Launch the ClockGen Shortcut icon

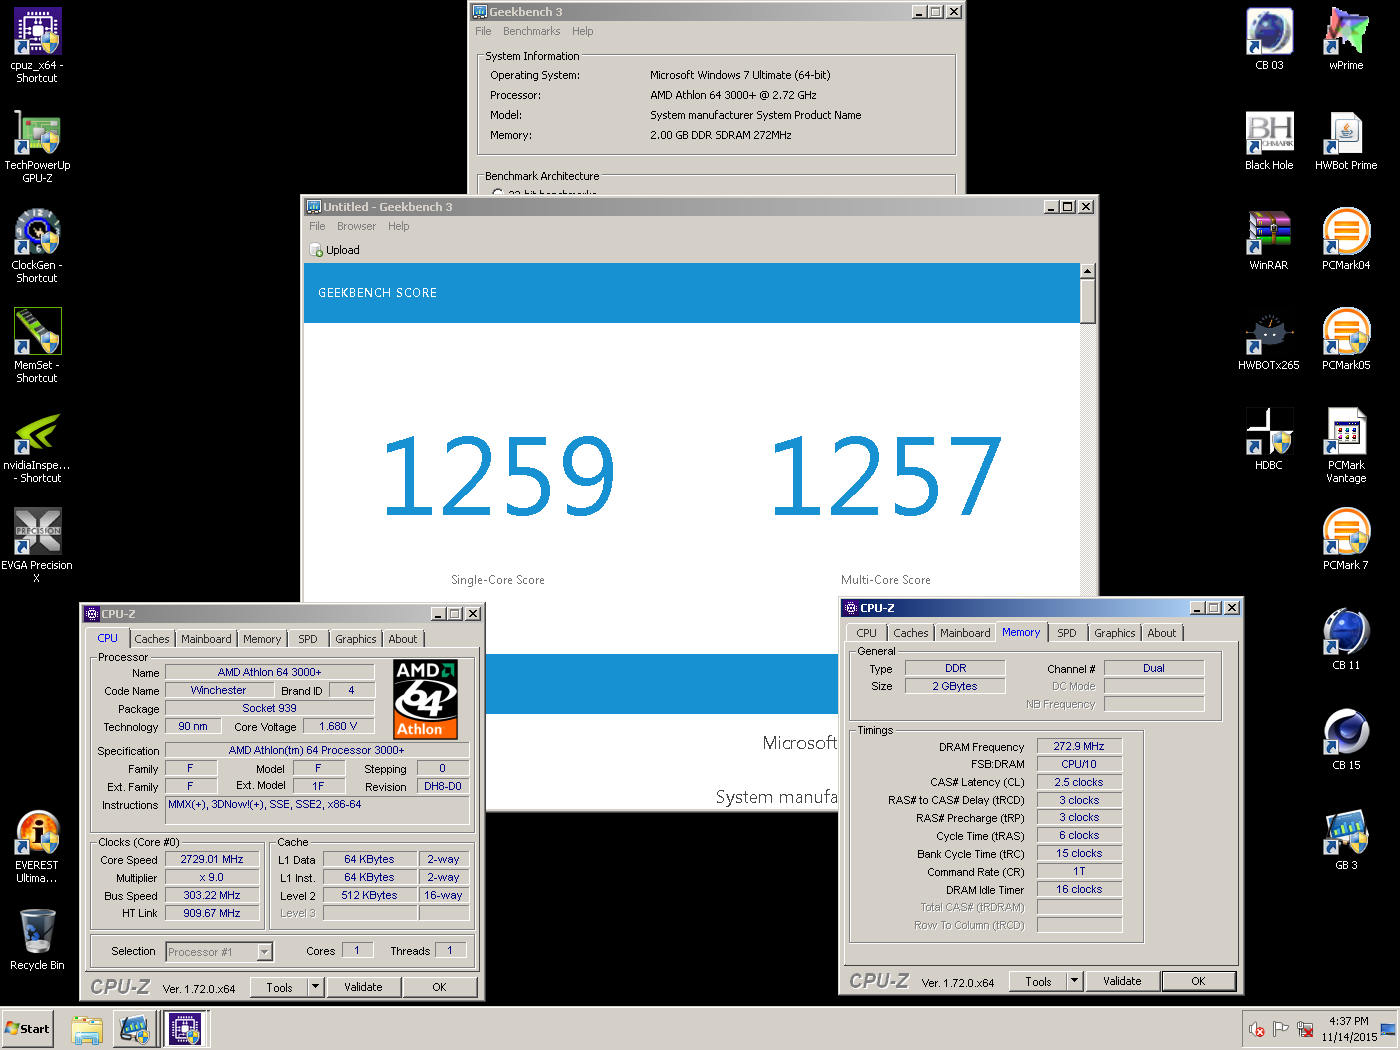[37, 246]
